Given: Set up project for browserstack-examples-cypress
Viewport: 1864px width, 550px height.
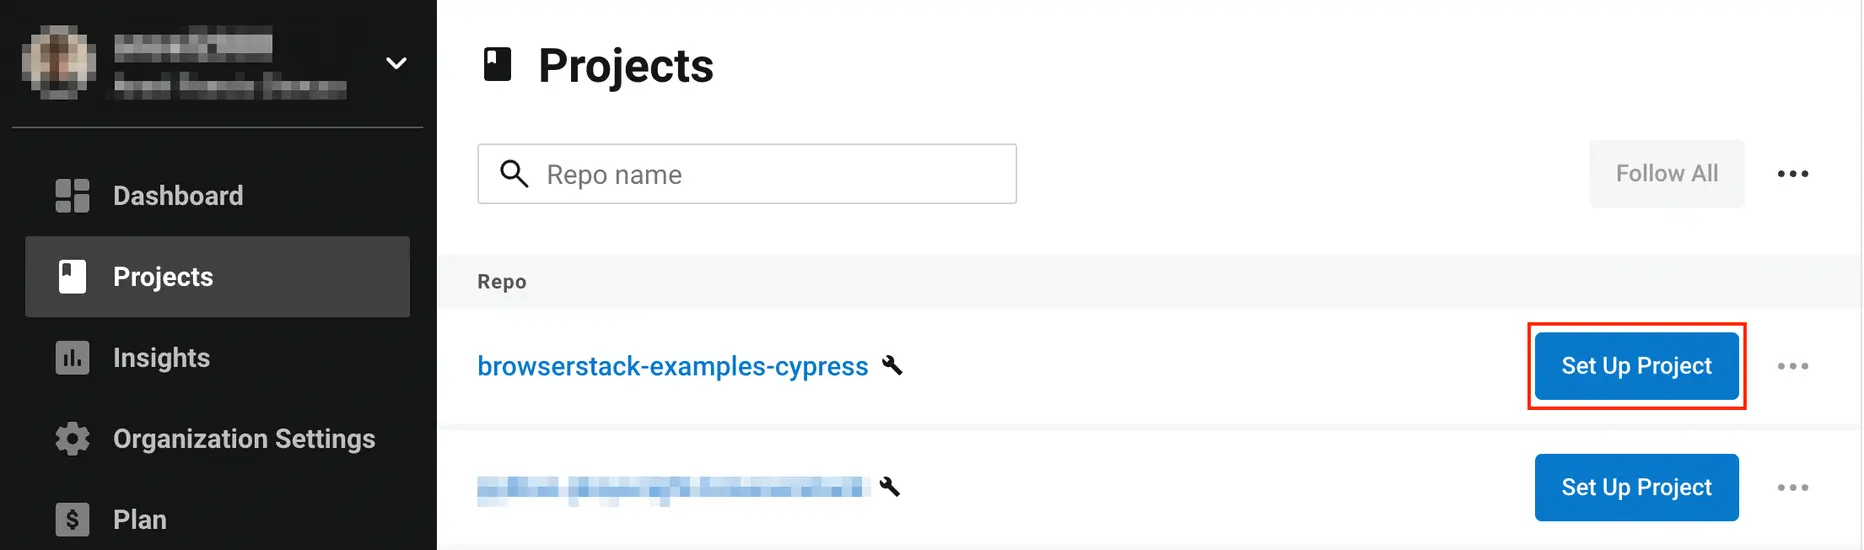Looking at the screenshot, I should click(1636, 366).
